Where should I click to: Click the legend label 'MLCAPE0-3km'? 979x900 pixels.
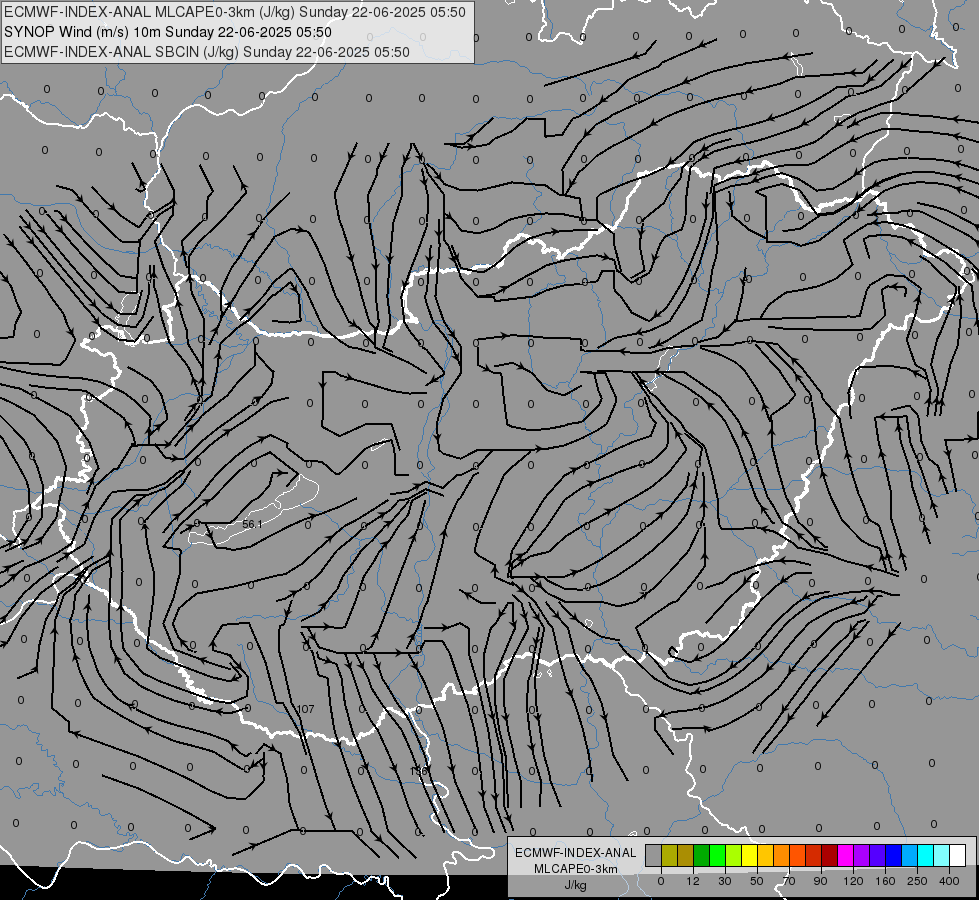[576, 869]
